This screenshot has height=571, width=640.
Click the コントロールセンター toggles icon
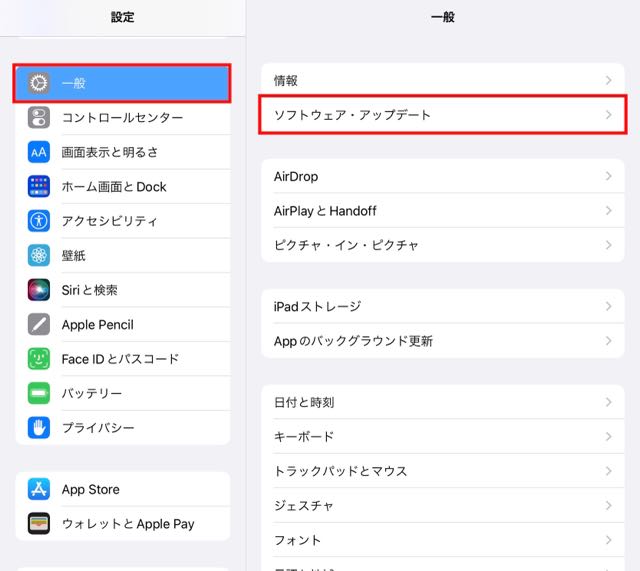tap(39, 118)
